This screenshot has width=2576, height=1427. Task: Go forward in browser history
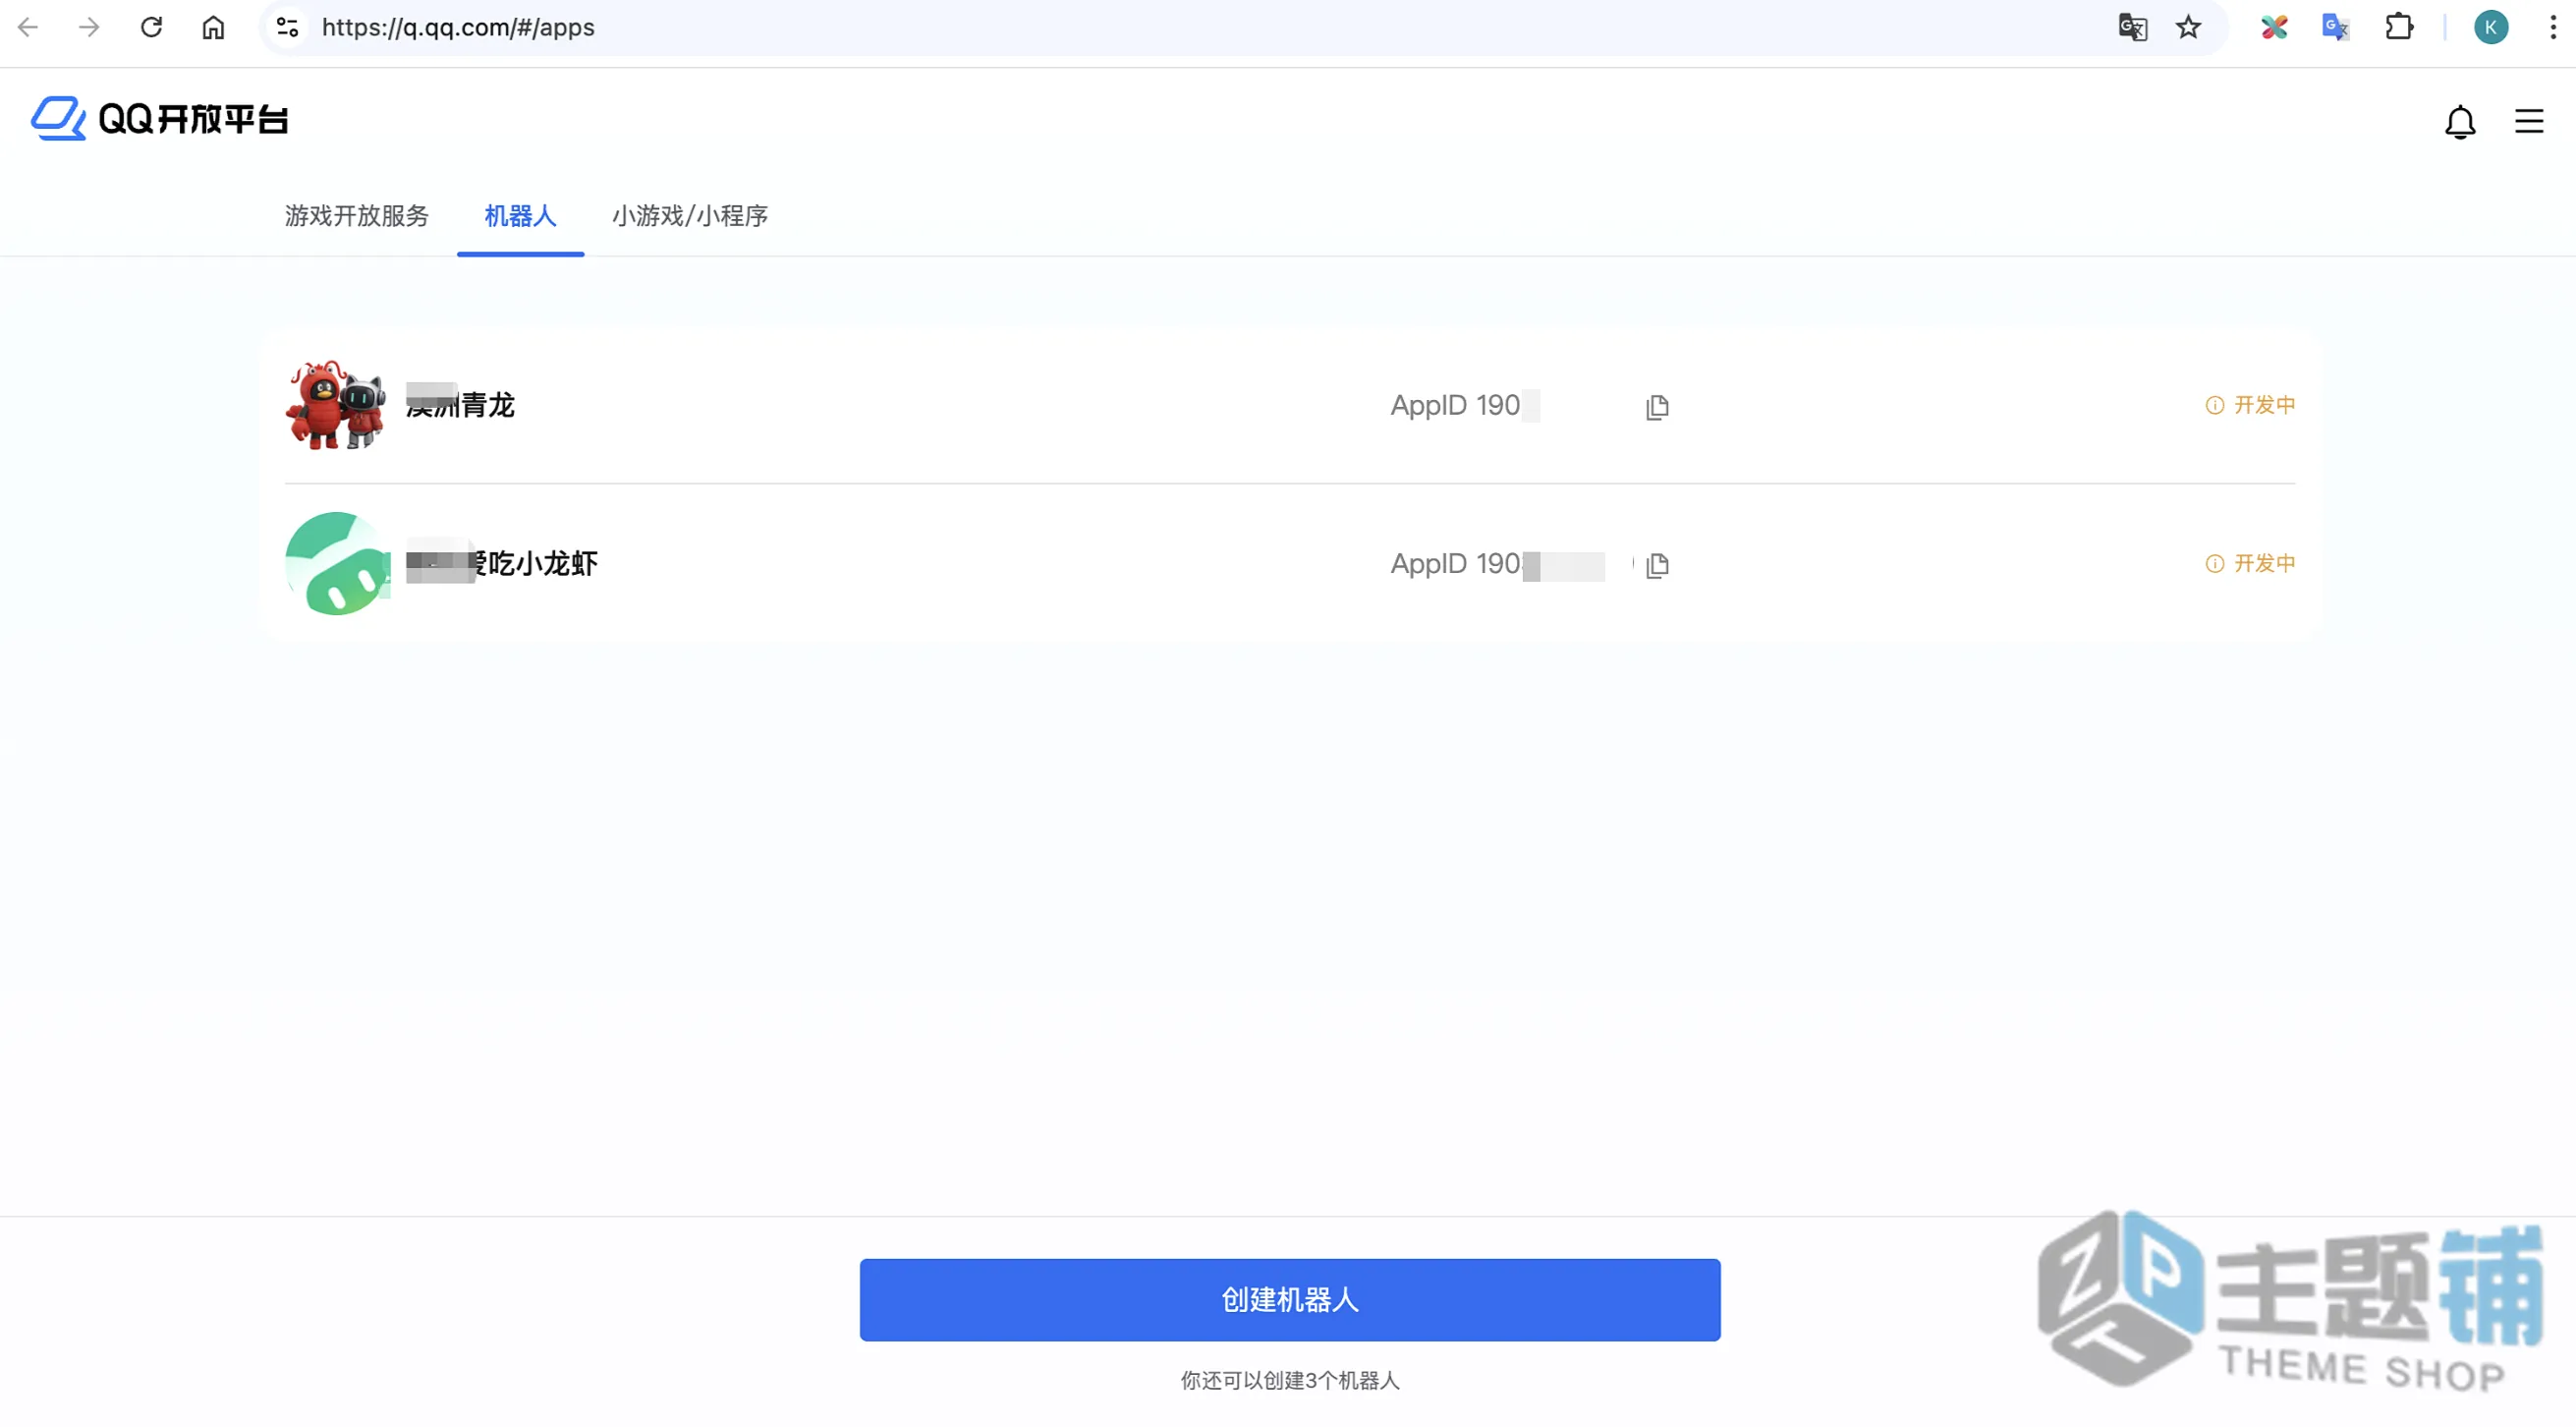tap(89, 27)
